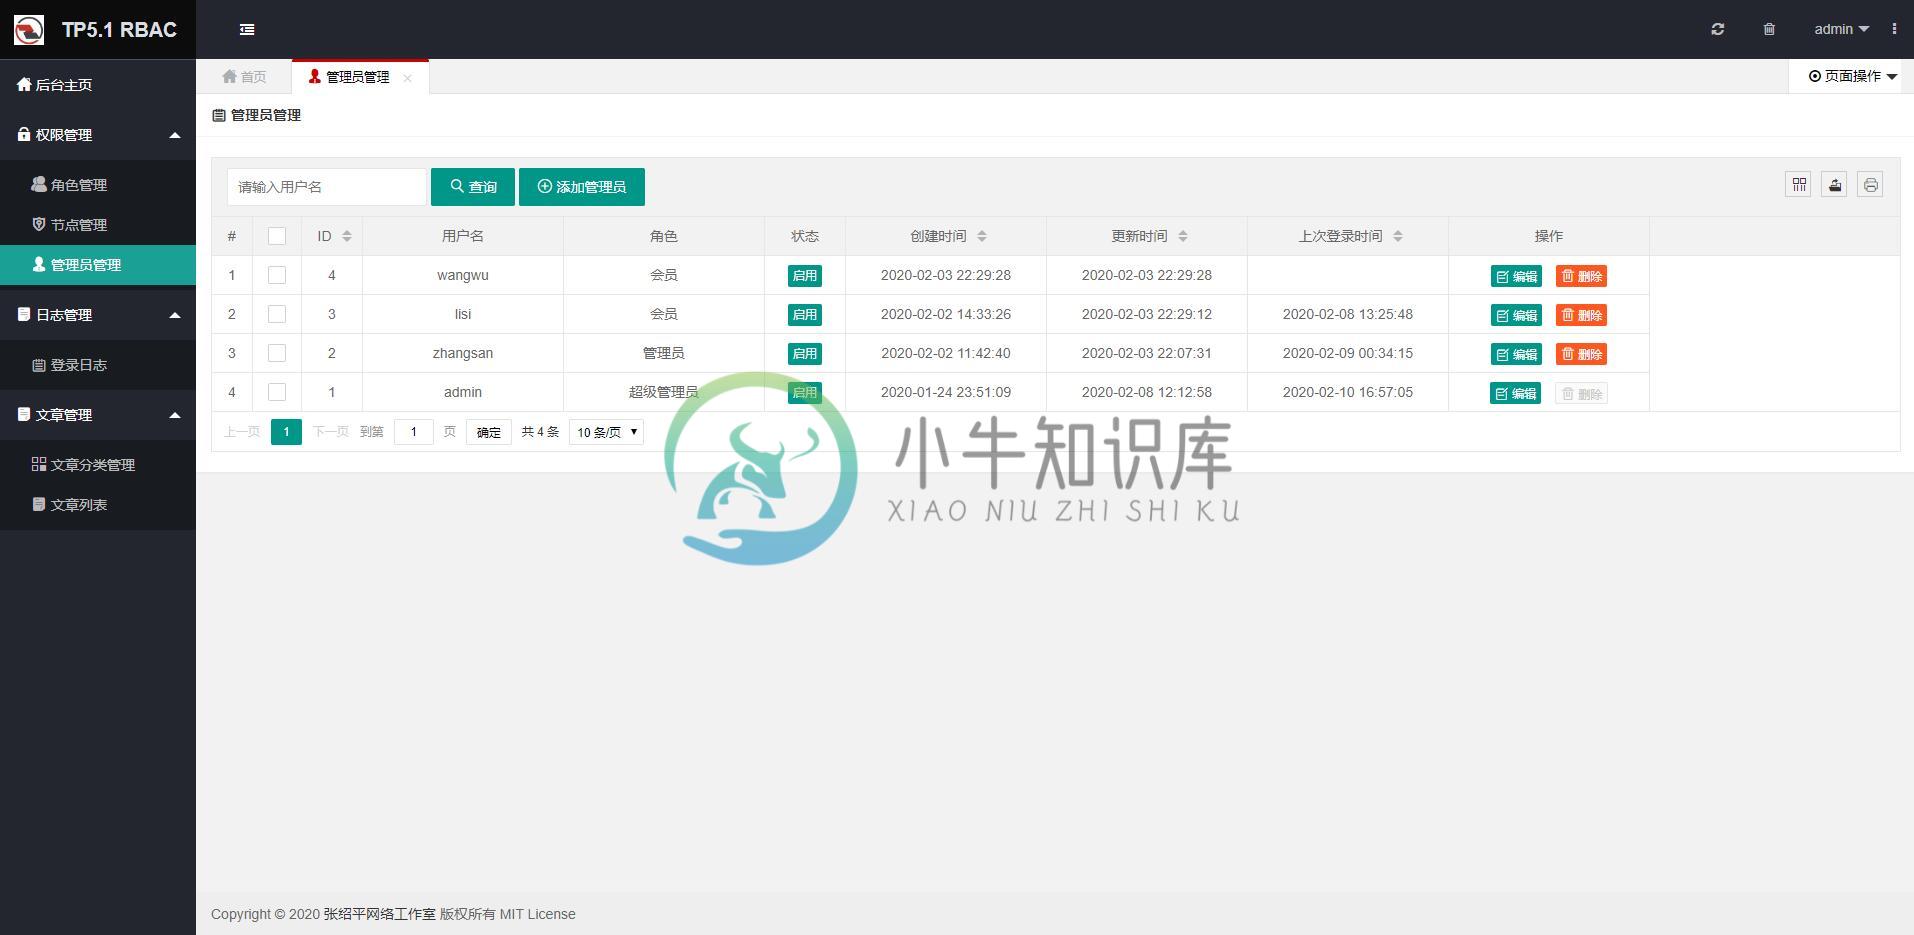Collapse the 权限管理 menu group
Screen dimensions: 1914x935
point(98,135)
